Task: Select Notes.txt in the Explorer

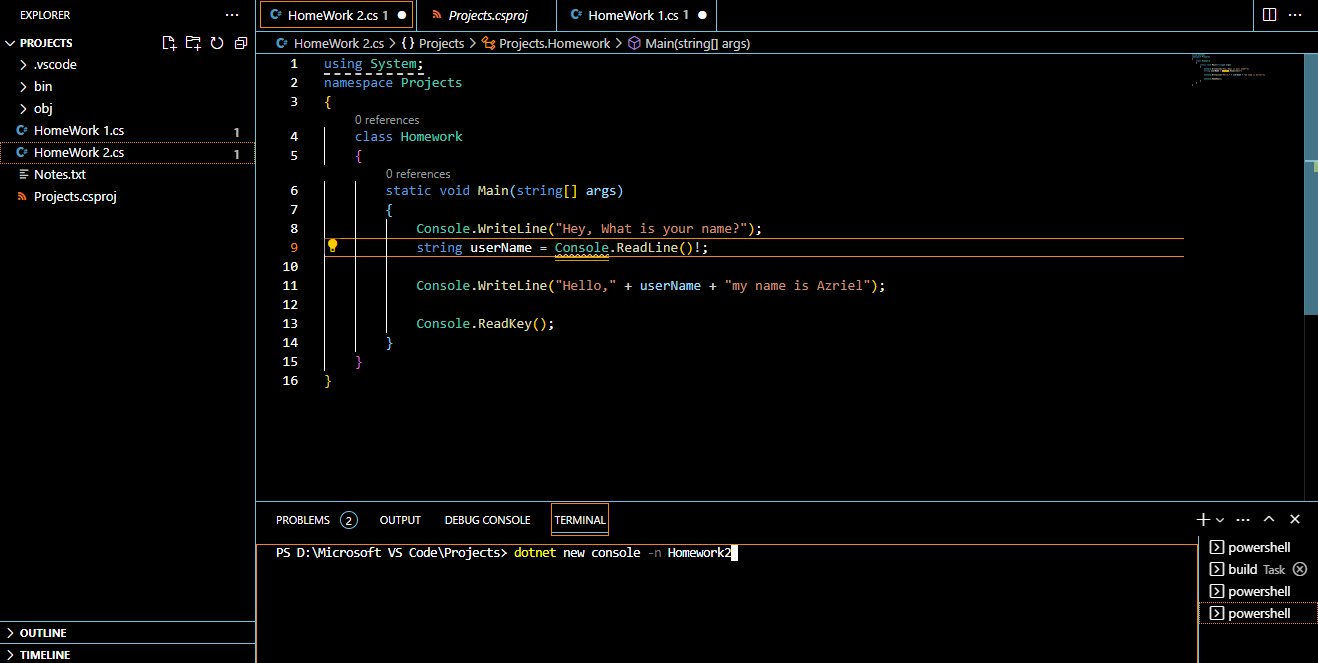Action: pos(59,174)
